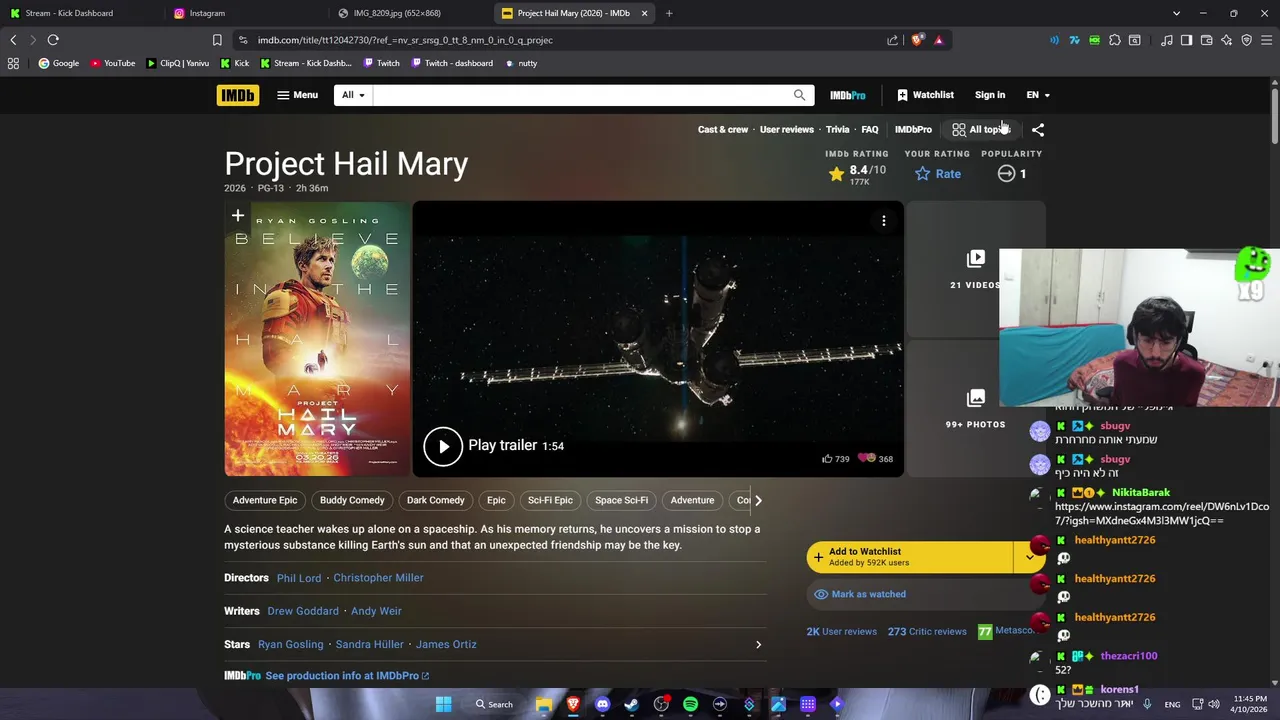Viewport: 1280px width, 720px height.
Task: Open the IMDb Menu
Action: (297, 95)
